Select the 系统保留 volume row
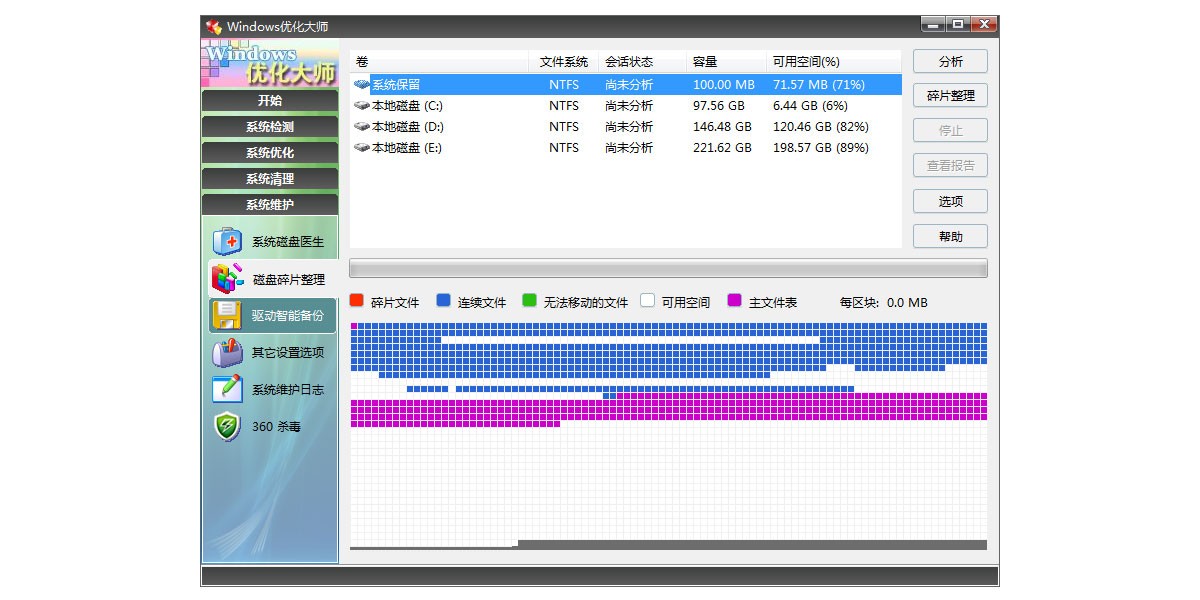The height and width of the screenshot is (600, 1200). (x=626, y=85)
